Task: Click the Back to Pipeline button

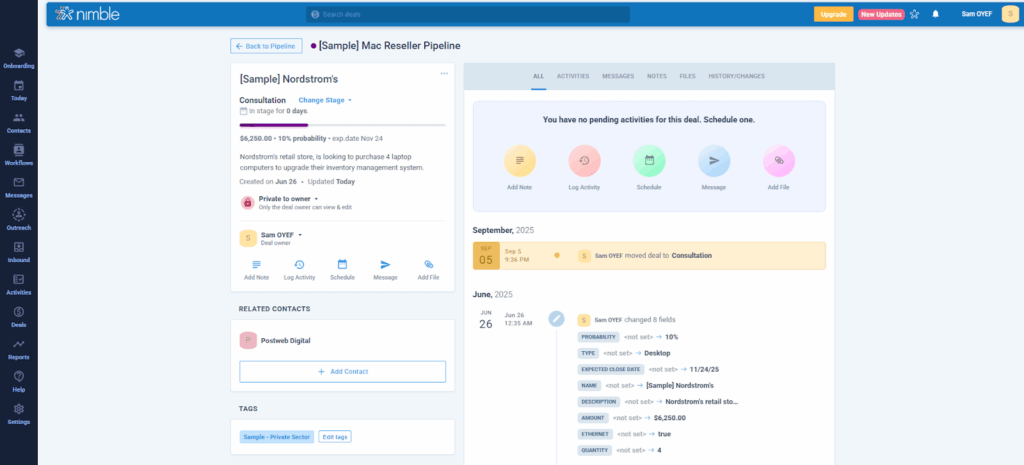Action: [x=266, y=46]
